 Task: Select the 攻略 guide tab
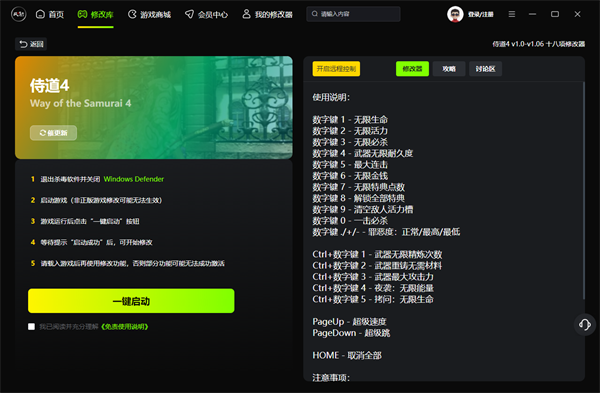pyautogui.click(x=449, y=69)
